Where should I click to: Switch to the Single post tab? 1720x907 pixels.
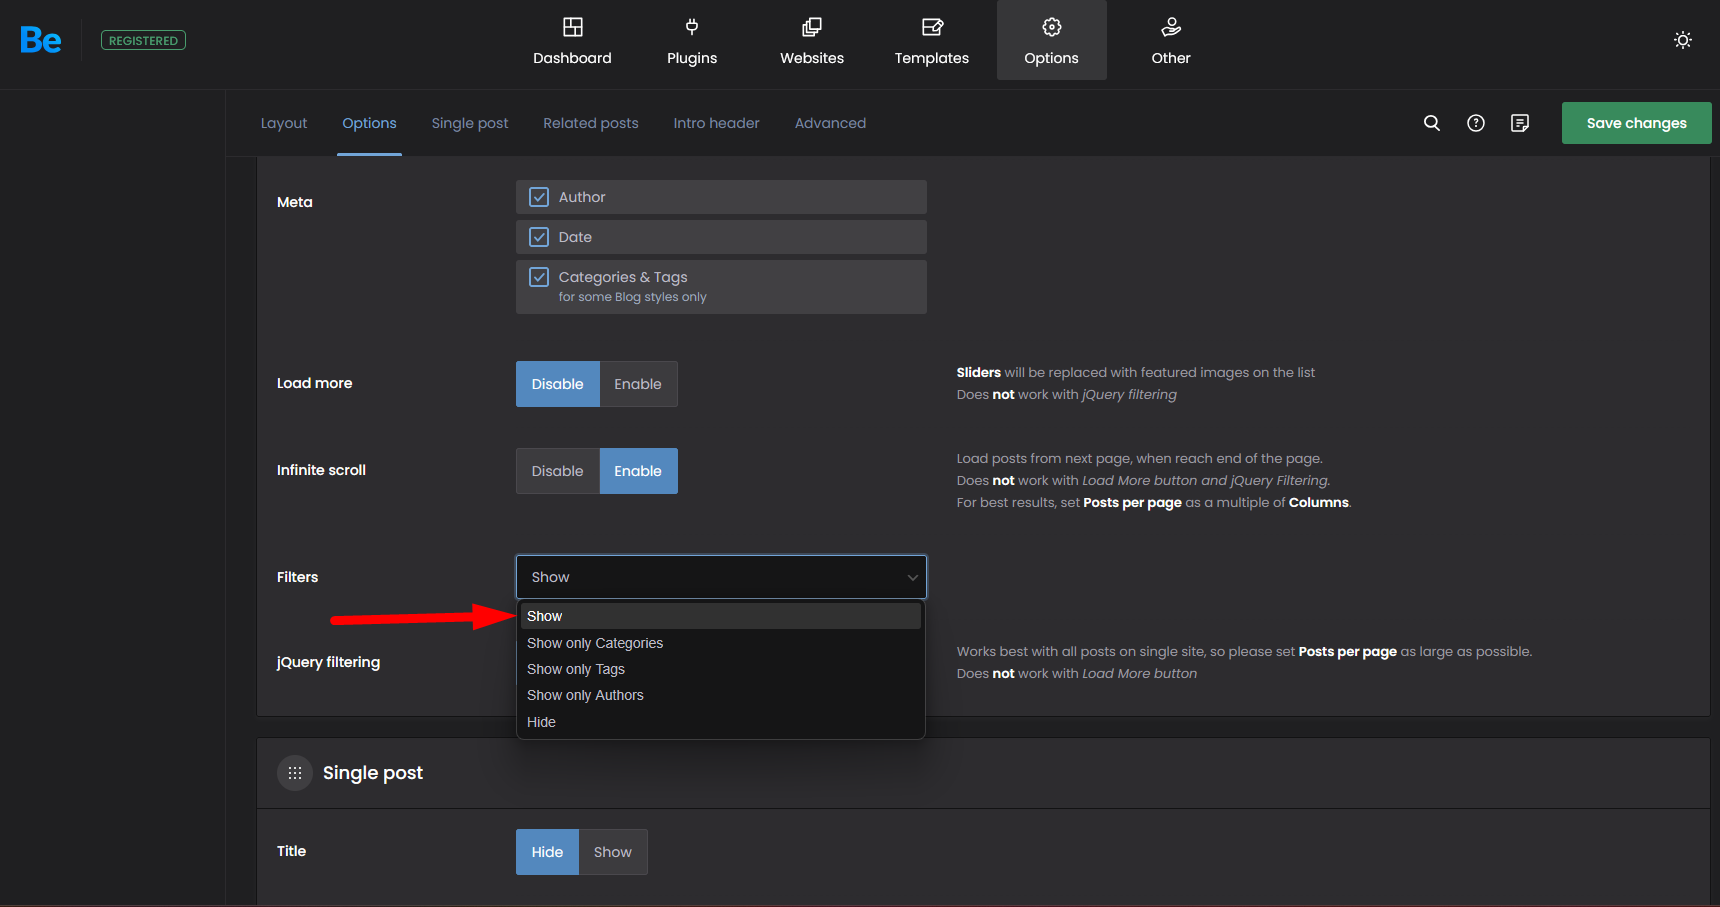(x=470, y=123)
